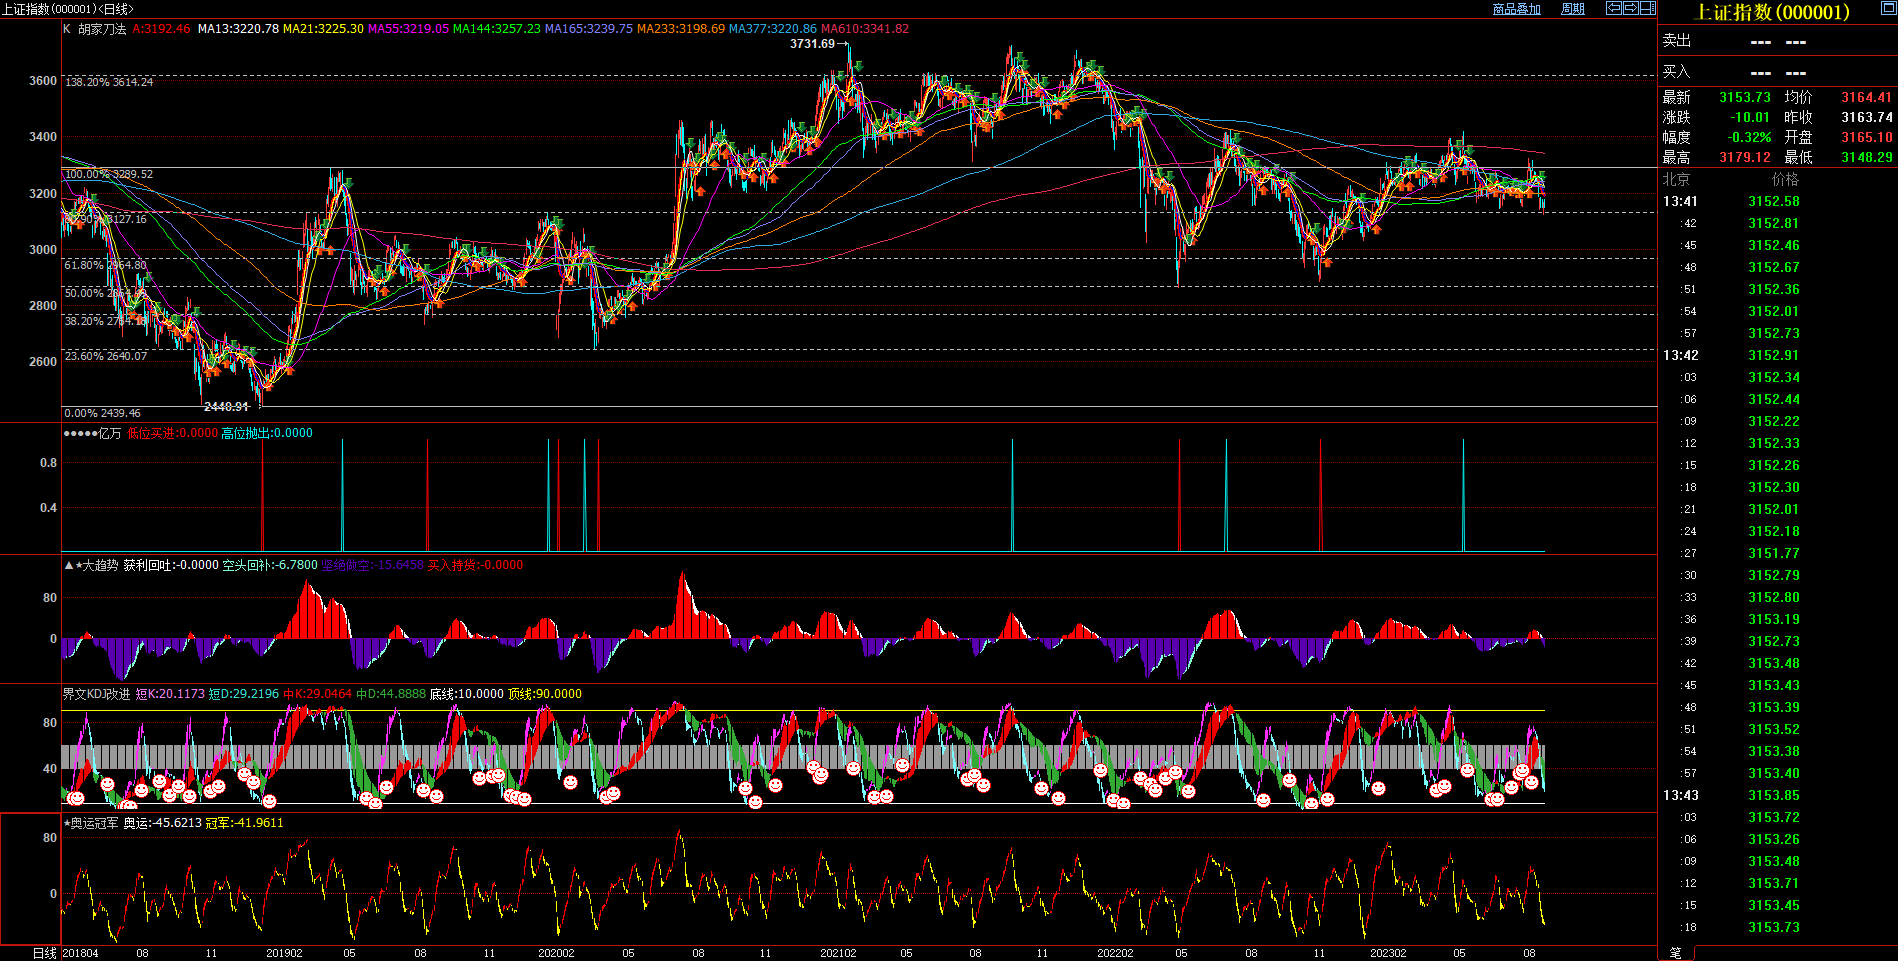Click the 大趋势 indicator title
This screenshot has height=961, width=1898.
[x=99, y=565]
